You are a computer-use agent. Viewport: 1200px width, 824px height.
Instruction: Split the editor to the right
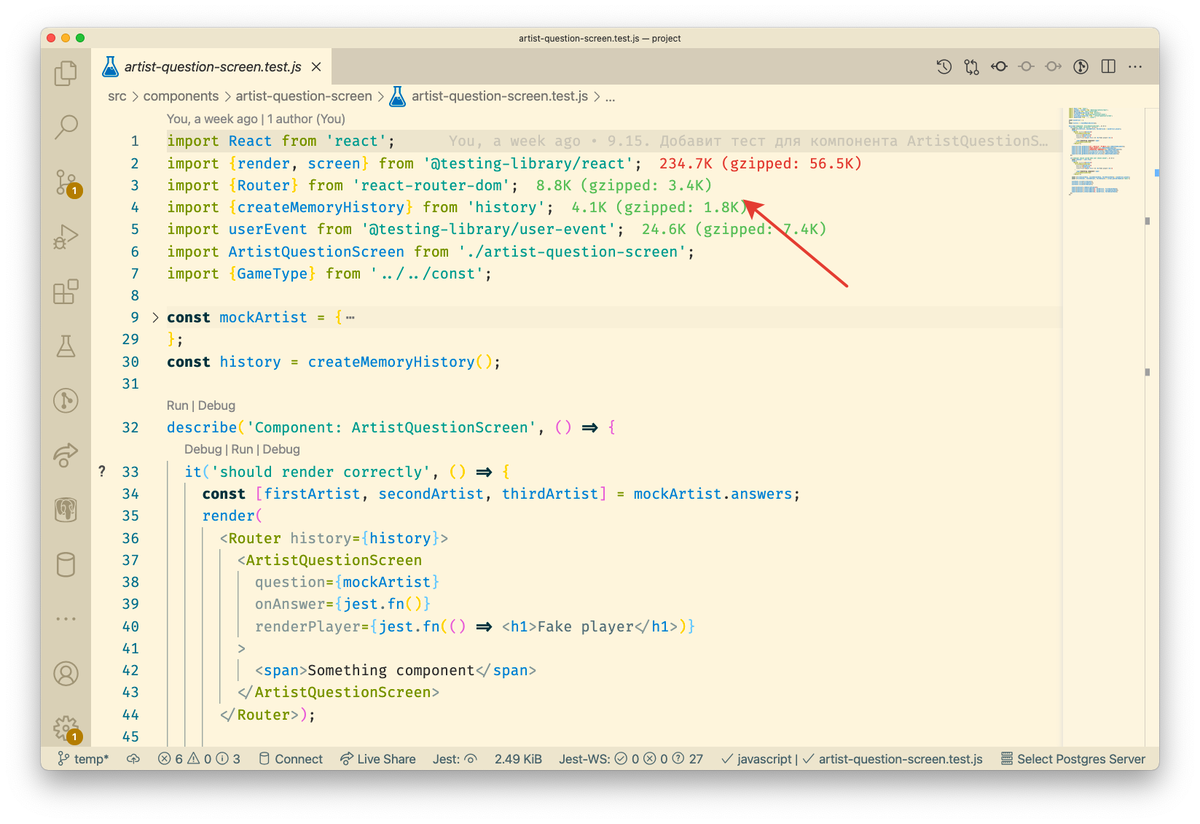pos(1108,67)
